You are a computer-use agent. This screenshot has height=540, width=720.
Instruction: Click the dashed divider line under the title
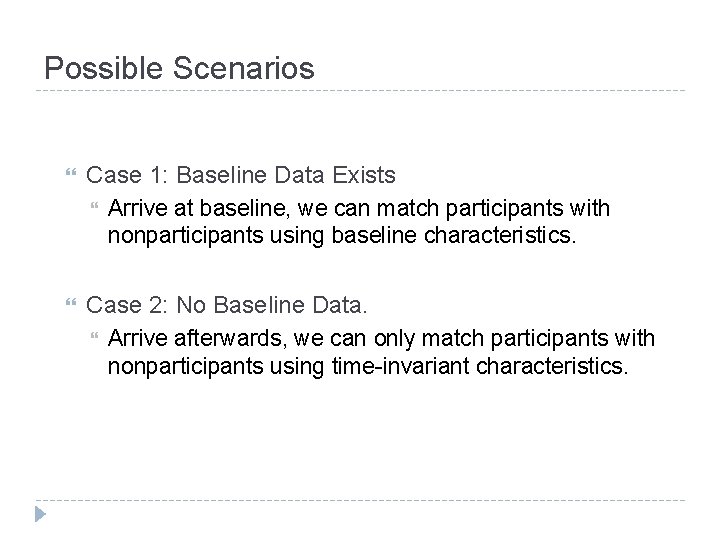click(x=360, y=91)
